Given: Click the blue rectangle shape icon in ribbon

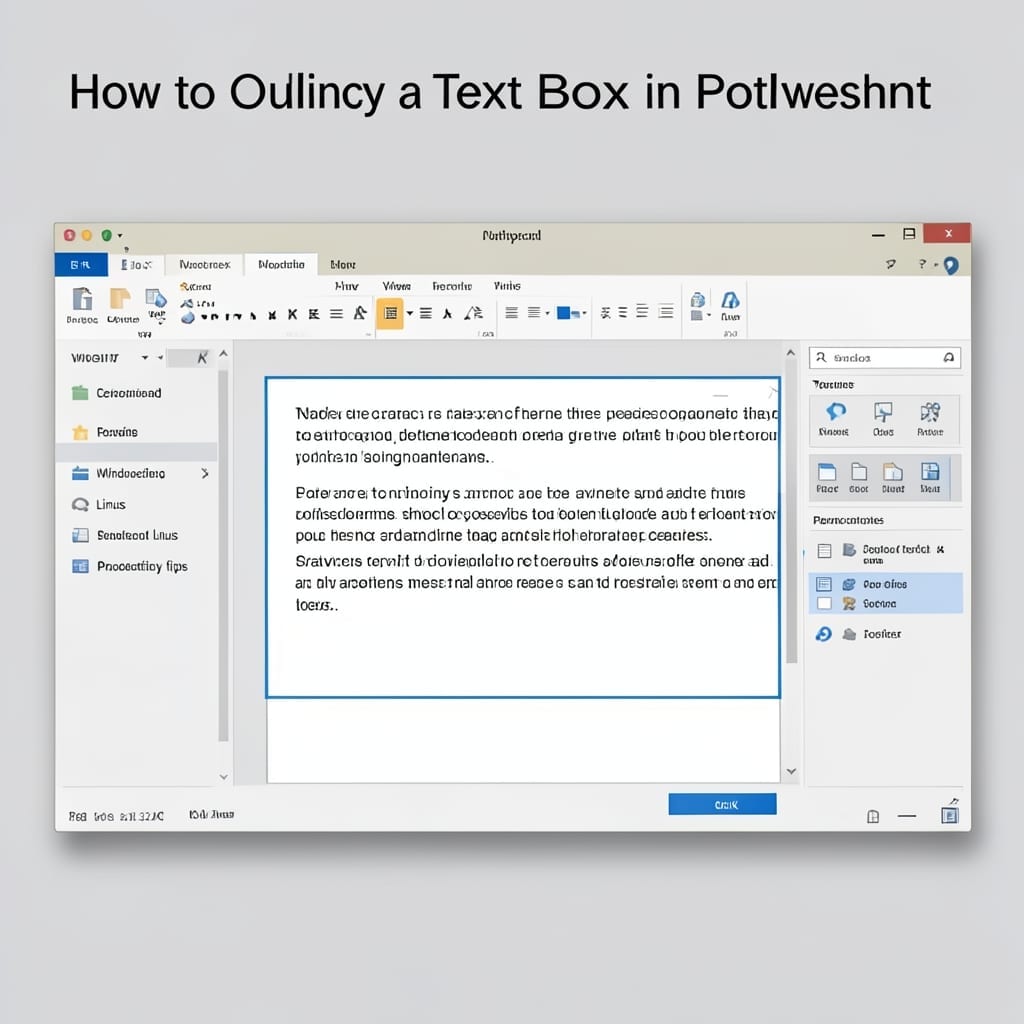Looking at the screenshot, I should point(564,313).
